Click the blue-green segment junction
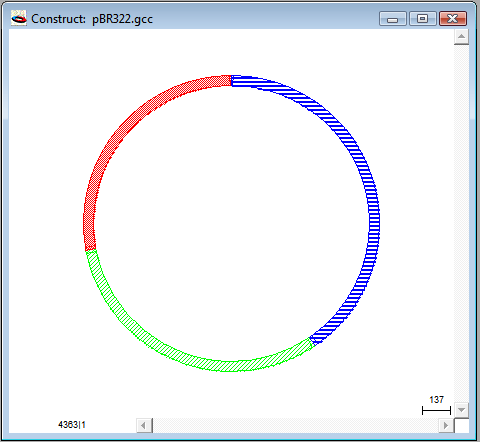This screenshot has height=442, width=480. click(312, 342)
